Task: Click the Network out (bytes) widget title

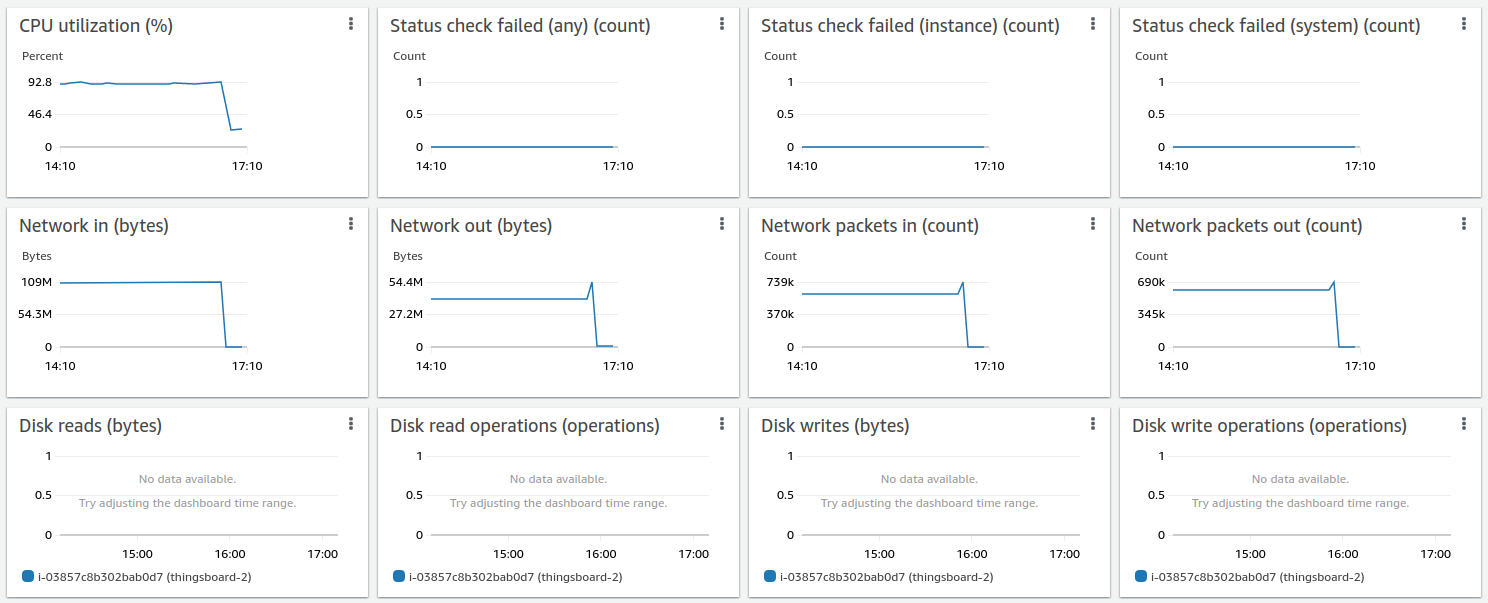Action: pos(471,226)
